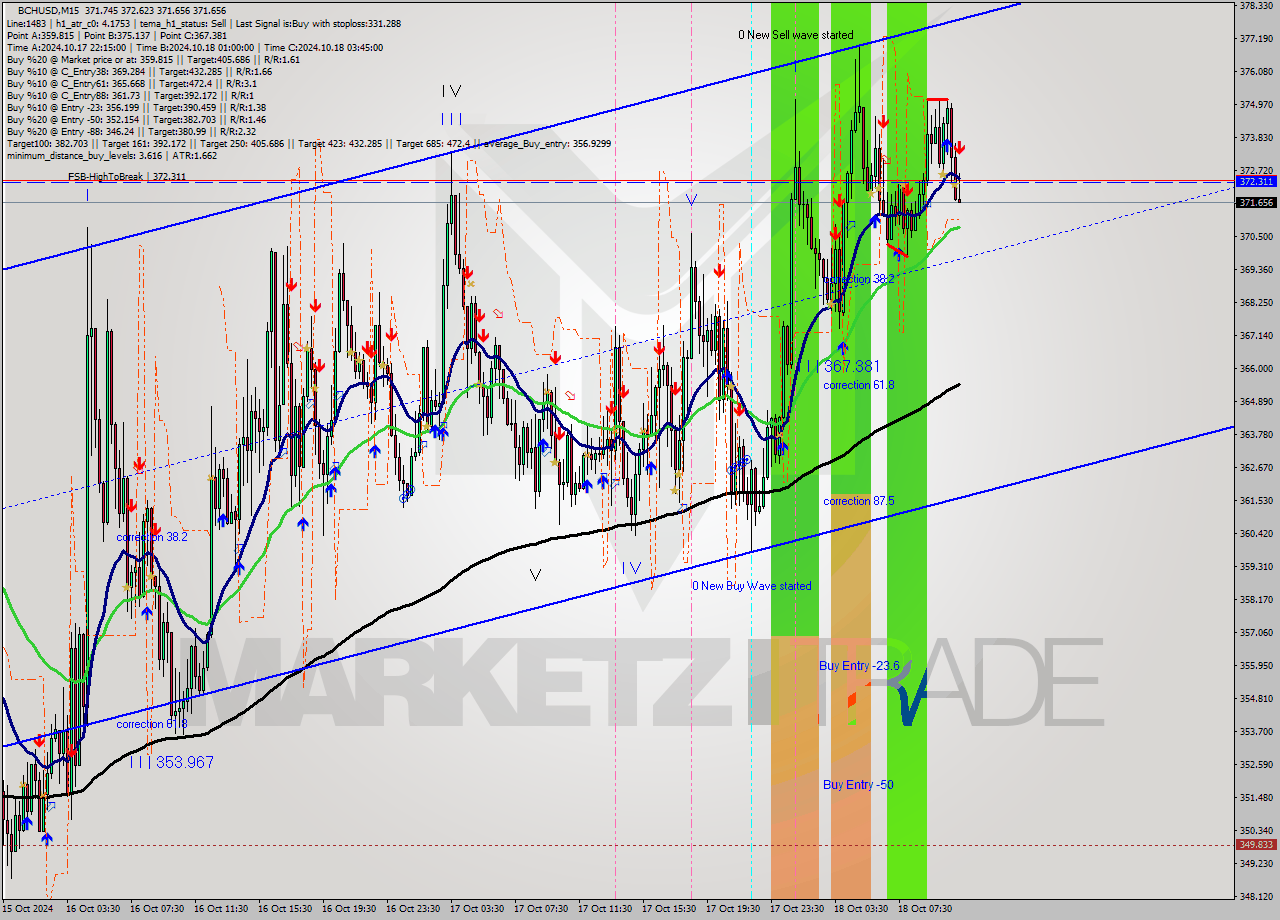Click the 362.670 price axis value
The height and width of the screenshot is (920, 1280).
pos(1255,468)
